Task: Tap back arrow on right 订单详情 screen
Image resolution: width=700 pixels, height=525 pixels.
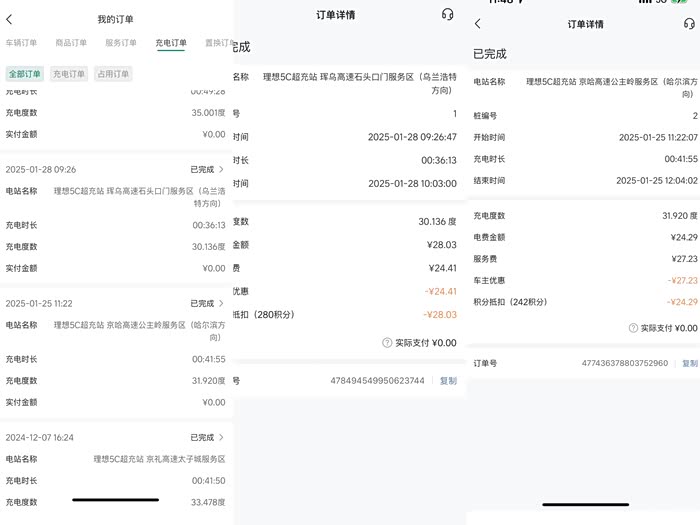Action: coord(478,24)
